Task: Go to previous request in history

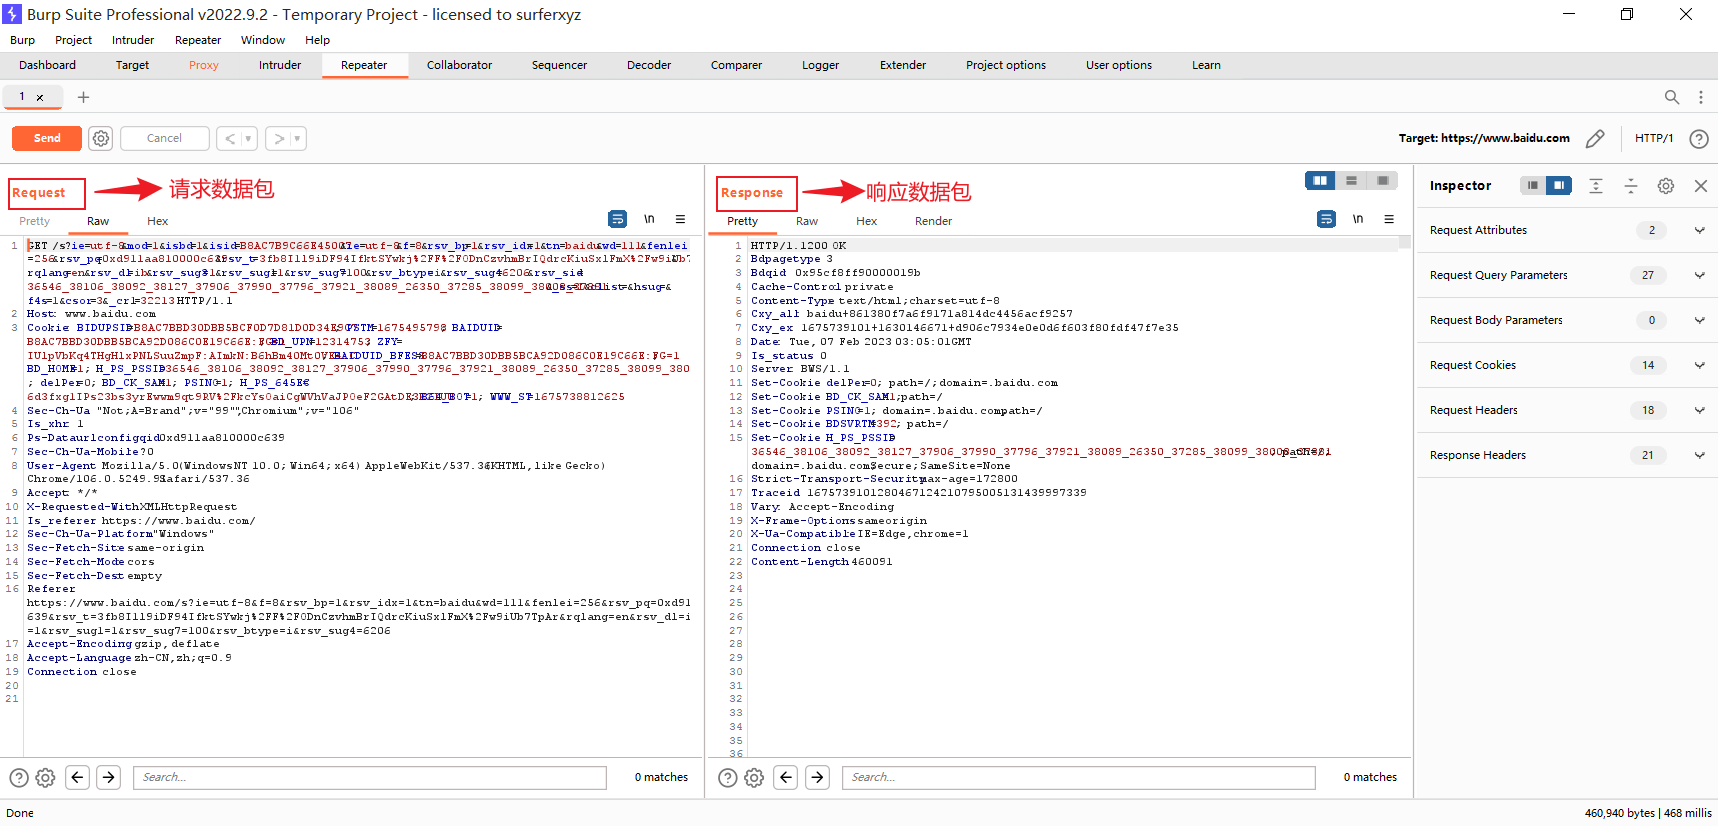Action: click(x=230, y=138)
